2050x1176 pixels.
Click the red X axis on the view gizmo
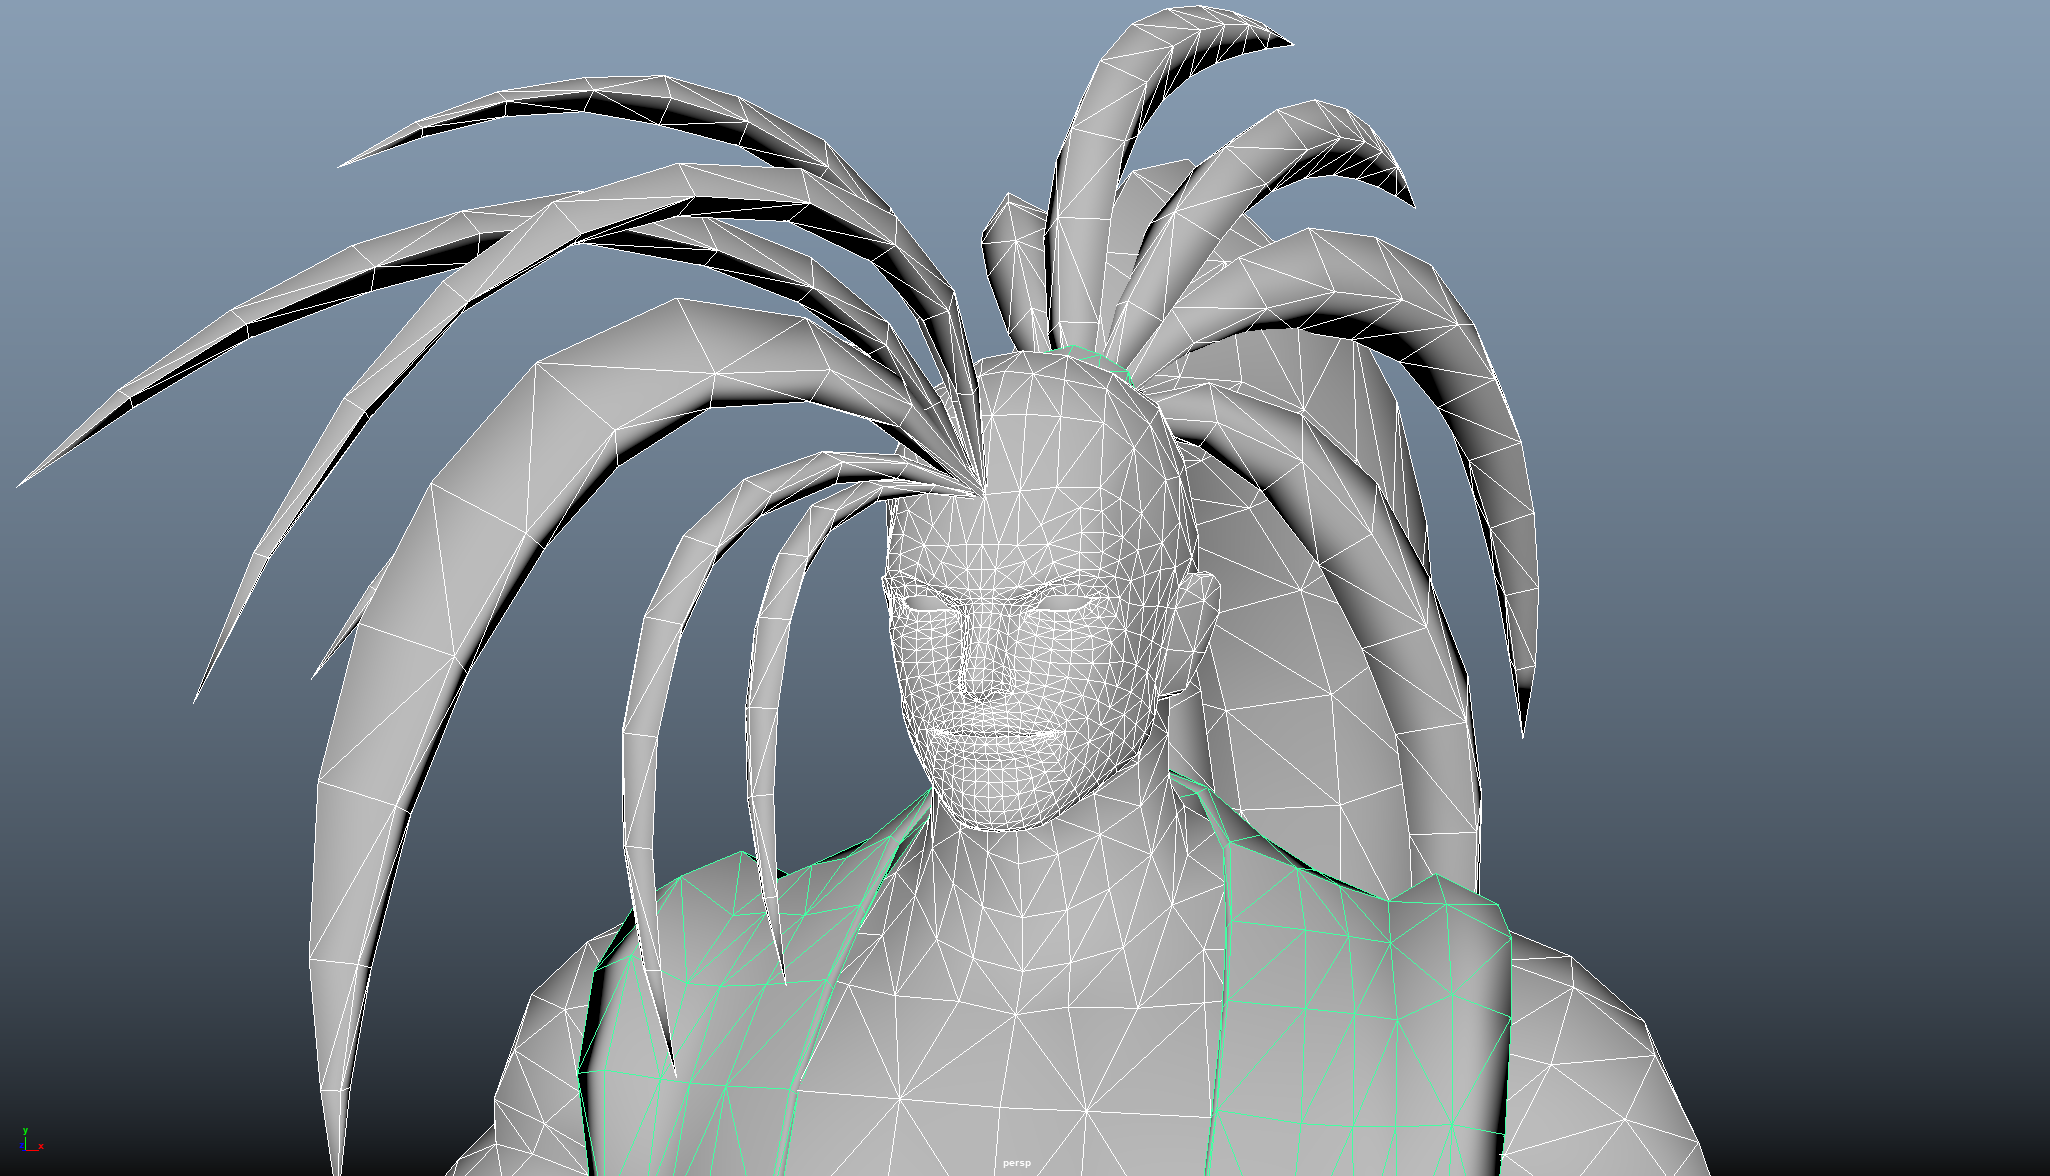[41, 1147]
